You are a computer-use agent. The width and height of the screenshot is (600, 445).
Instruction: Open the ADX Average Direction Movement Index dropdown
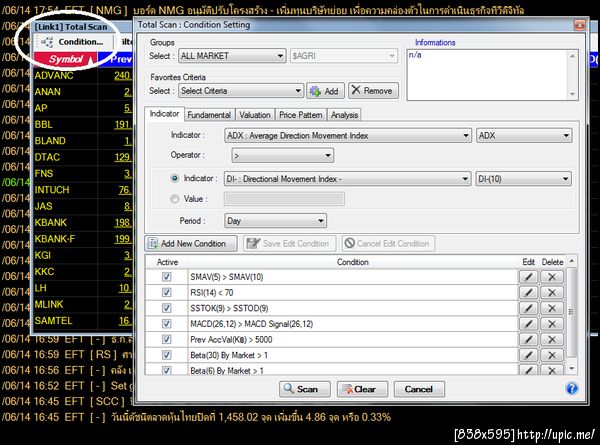point(347,135)
